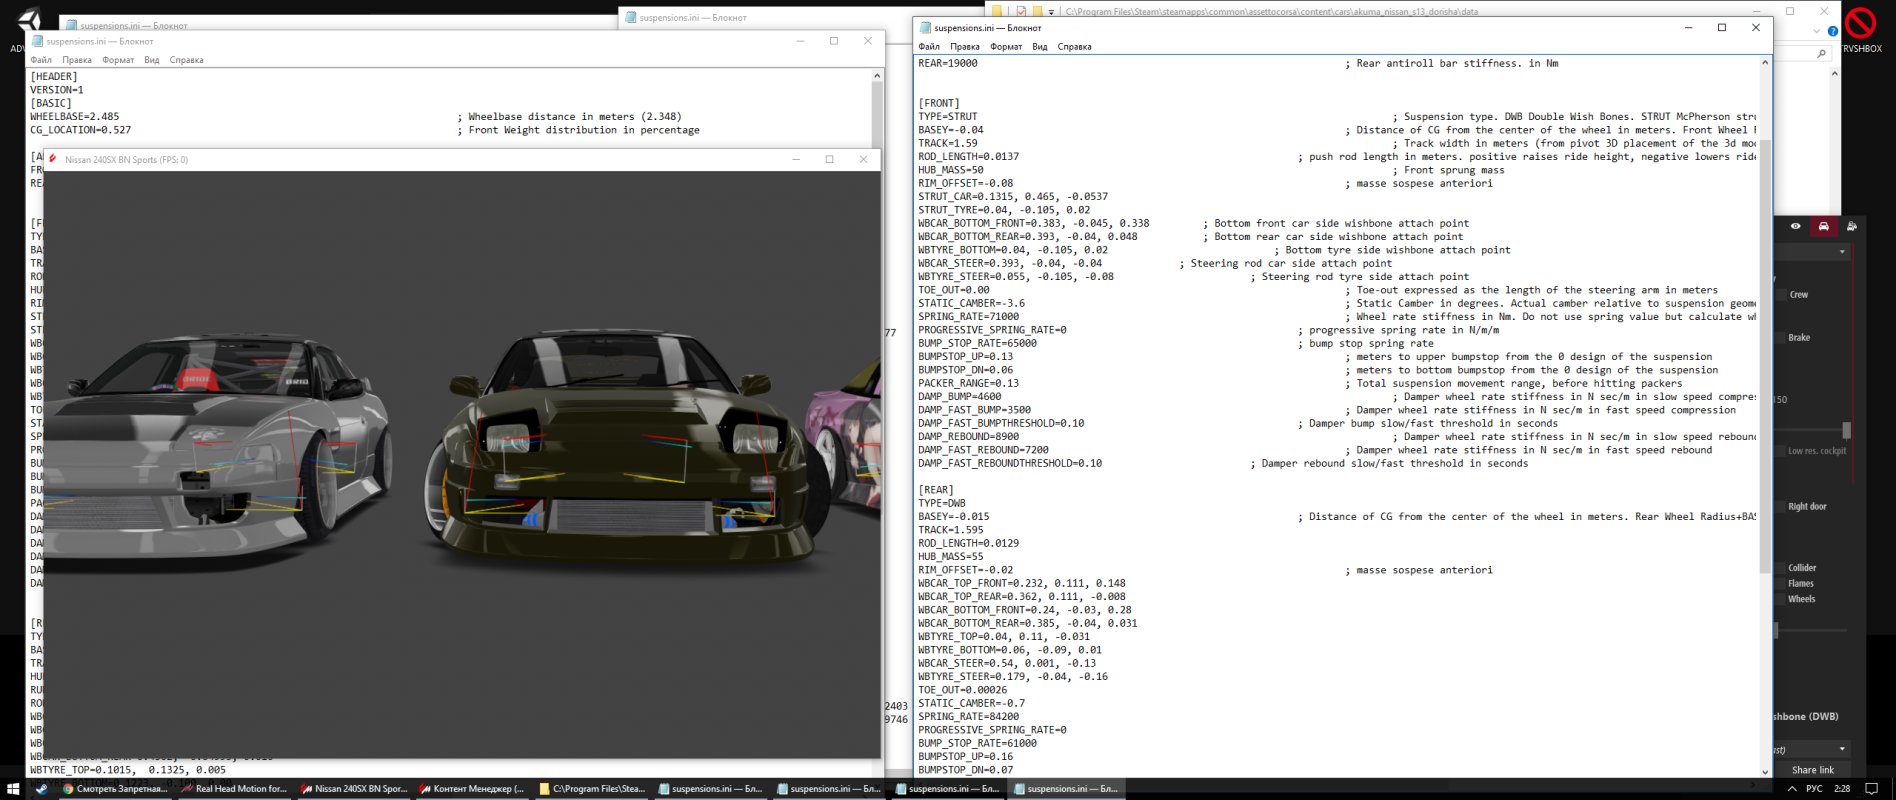Enable the Collider checkbox
Viewport: 1896px width, 800px height.
pos(1782,568)
